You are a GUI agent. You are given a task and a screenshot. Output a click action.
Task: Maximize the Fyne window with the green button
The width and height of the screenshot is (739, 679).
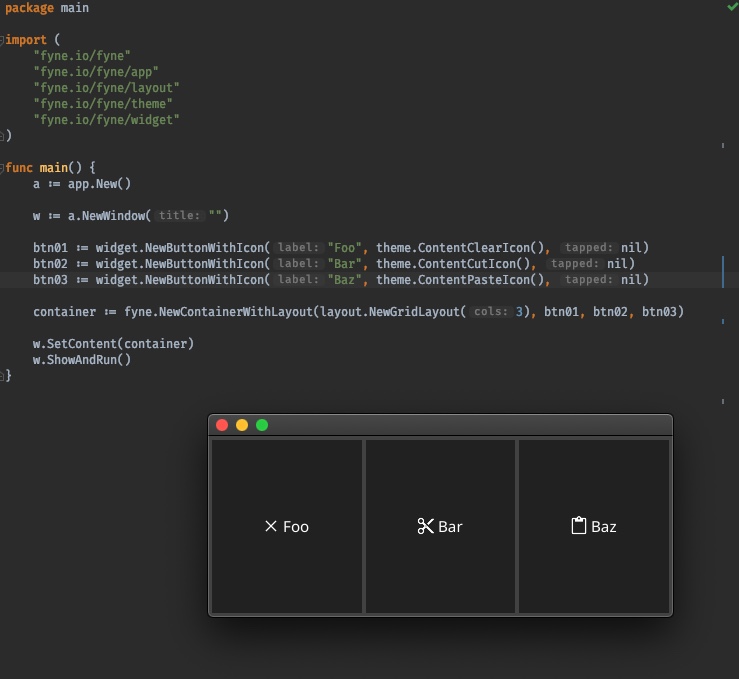click(262, 425)
